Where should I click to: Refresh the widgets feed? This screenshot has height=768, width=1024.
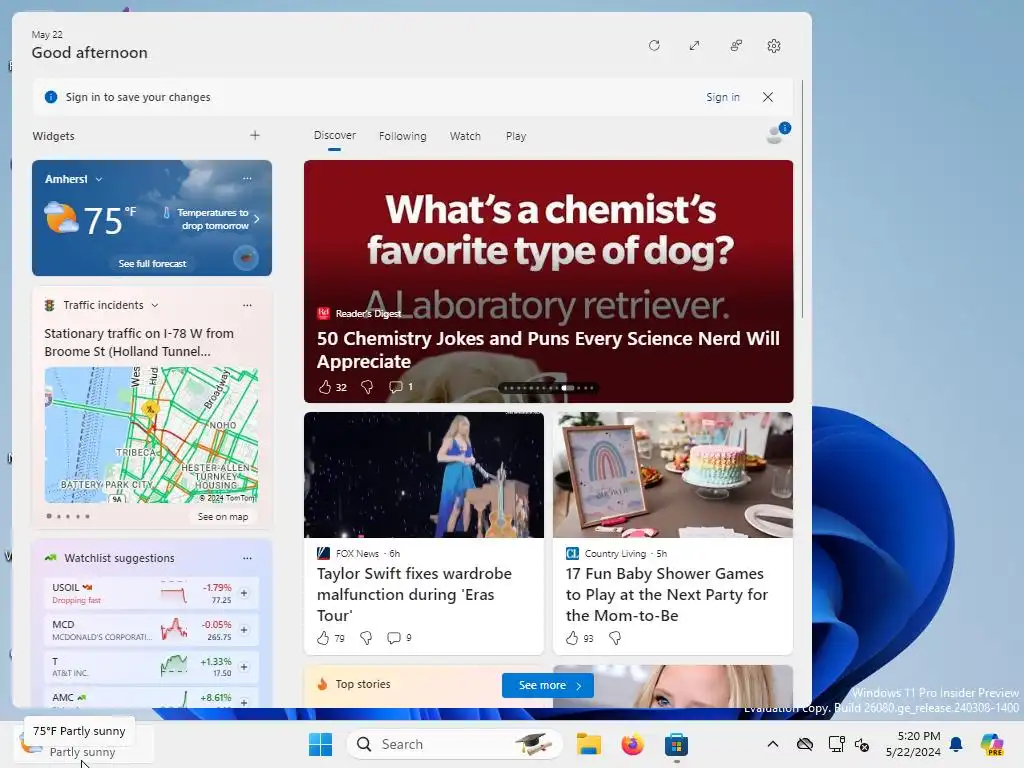coord(654,46)
